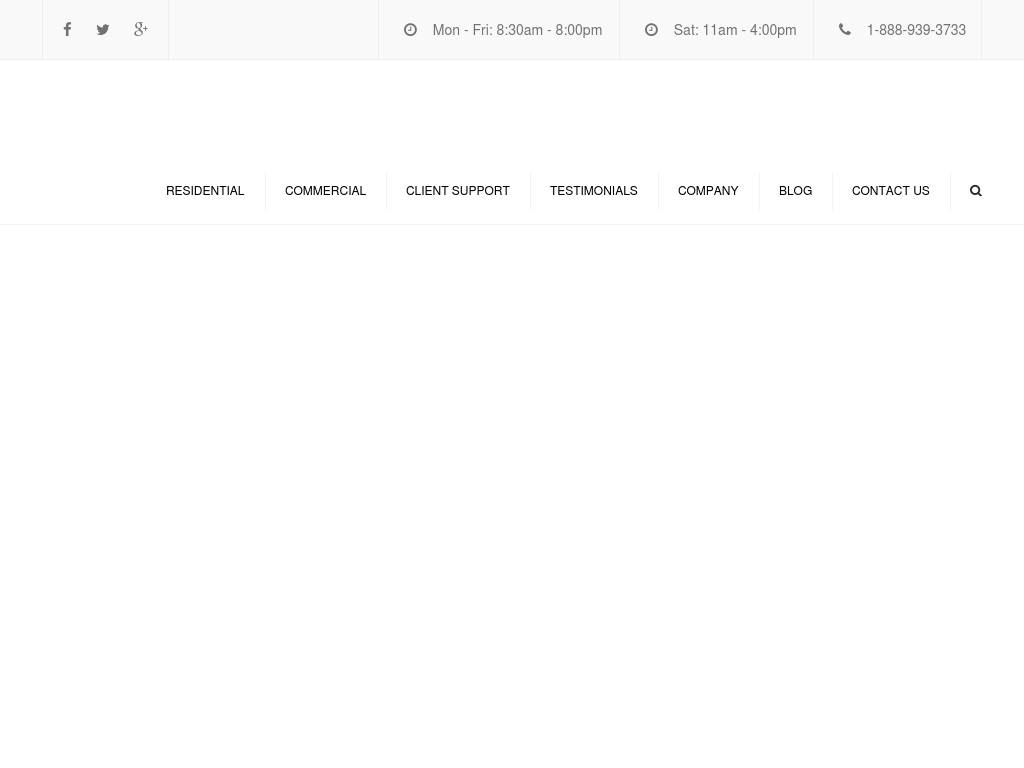
Task: Visit the Google Plus page icon
Action: coord(141,30)
